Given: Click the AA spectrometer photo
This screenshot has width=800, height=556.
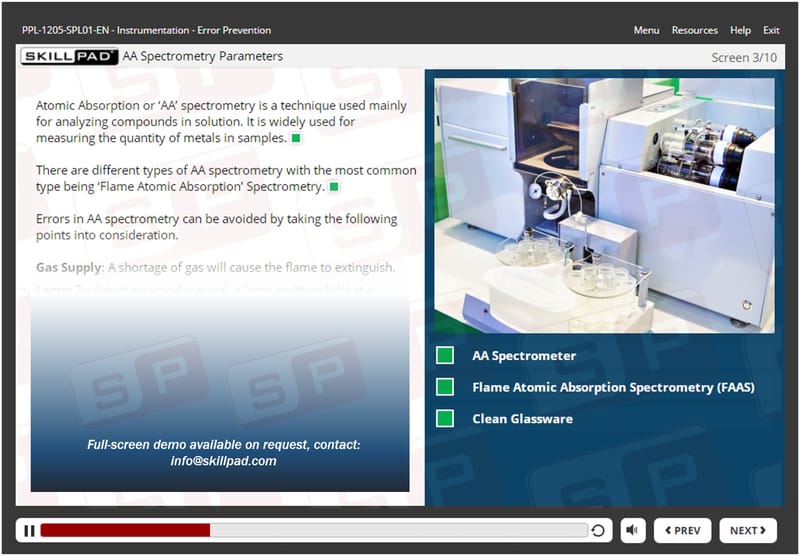Looking at the screenshot, I should [x=604, y=206].
